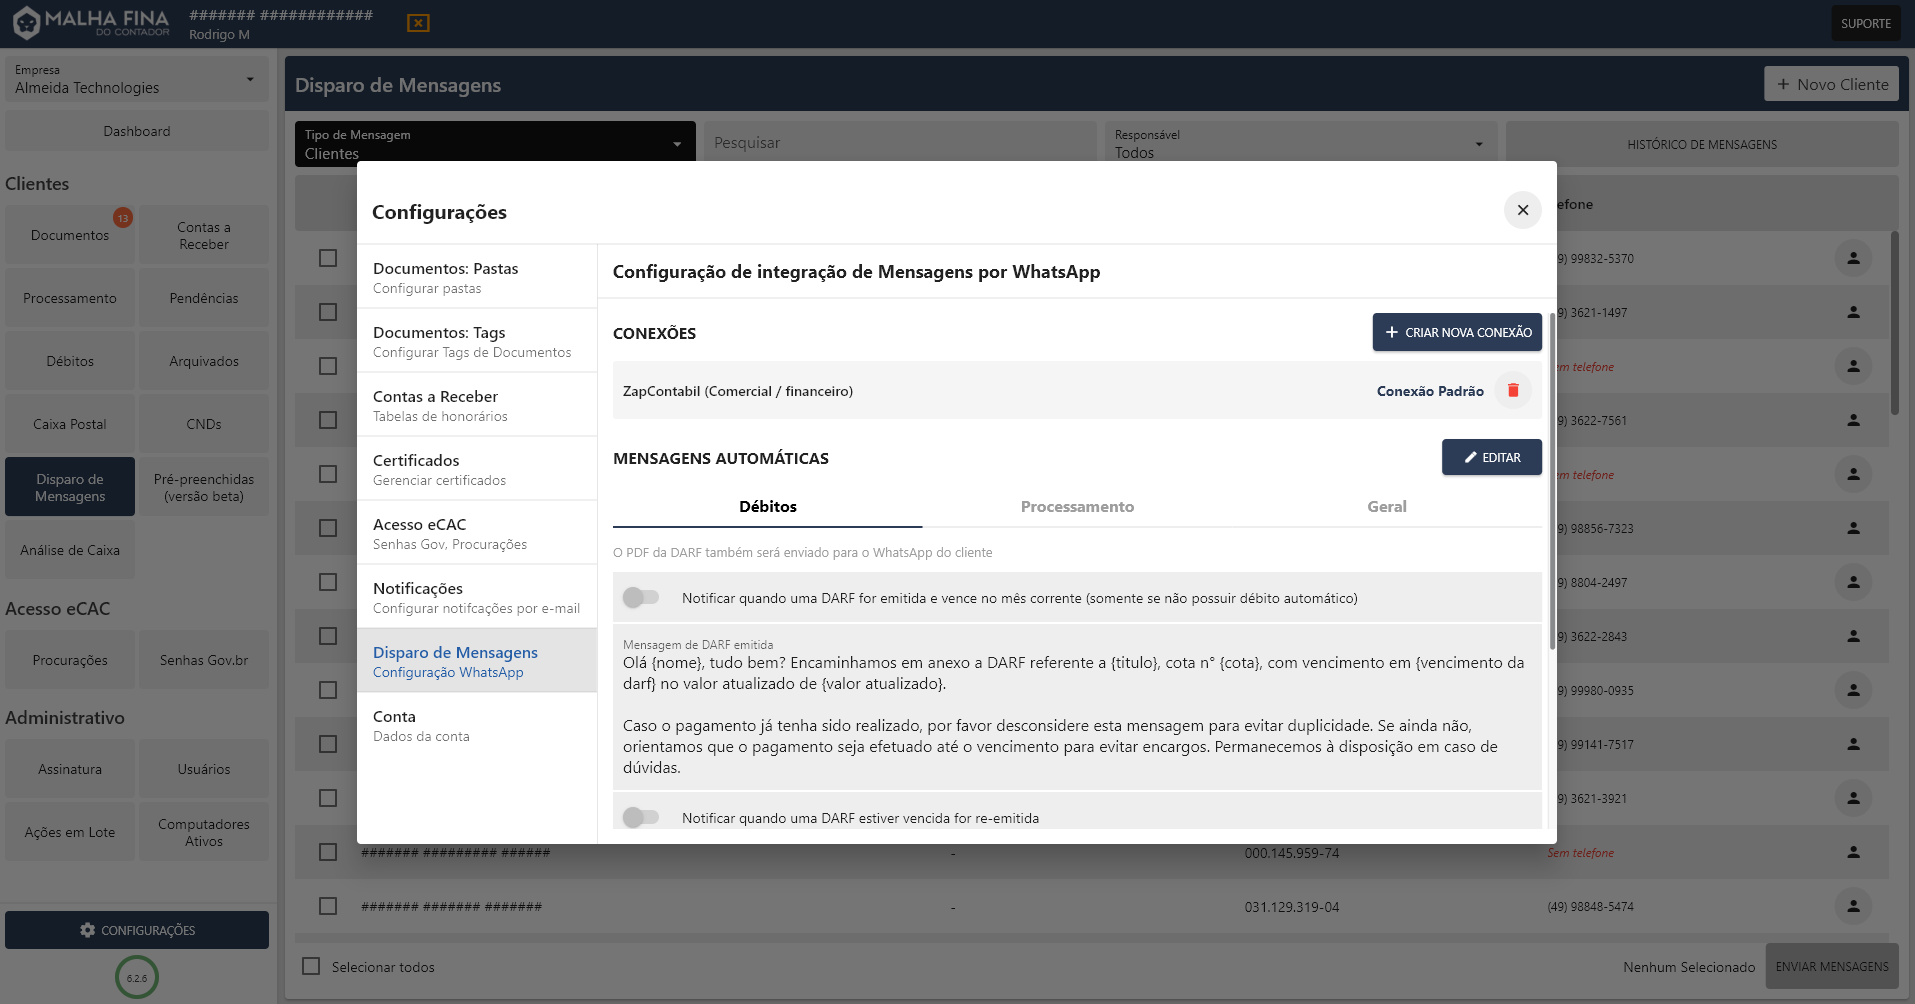
Task: Delete the ZapContabil connection with trash icon
Action: (x=1513, y=391)
